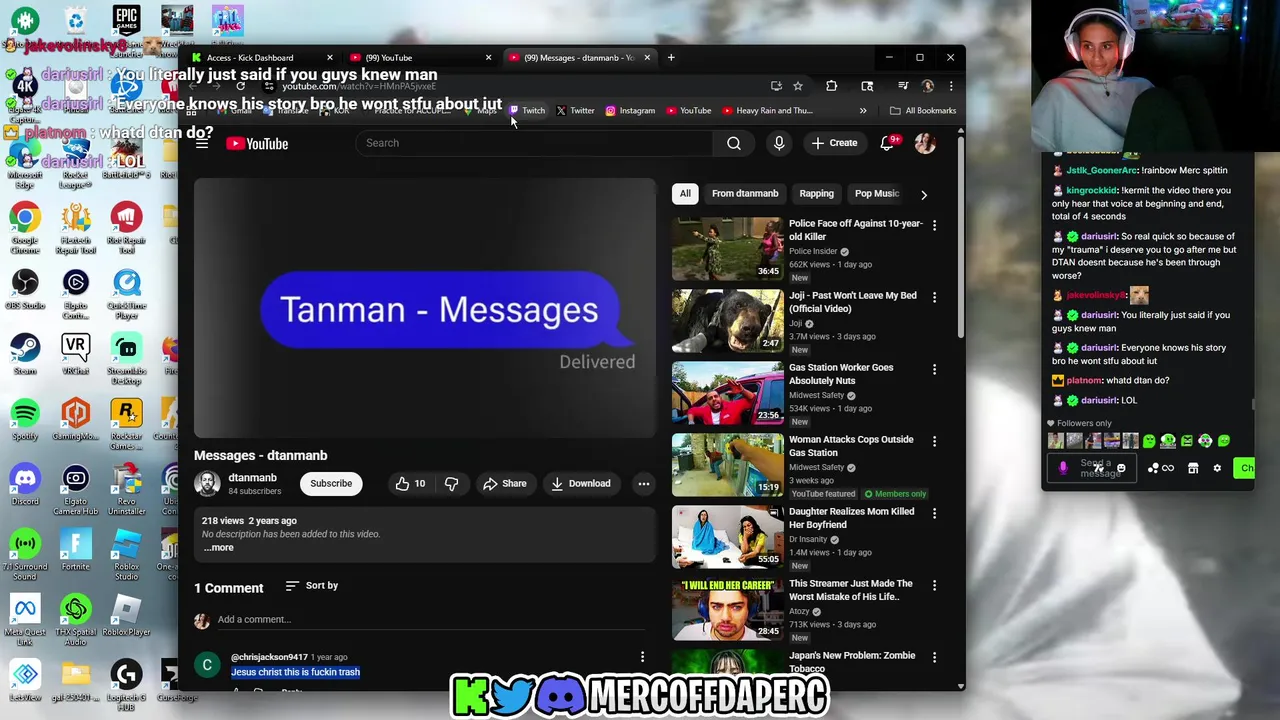The height and width of the screenshot is (720, 1280).
Task: Click the Tanman - Messages video player
Action: (x=425, y=308)
